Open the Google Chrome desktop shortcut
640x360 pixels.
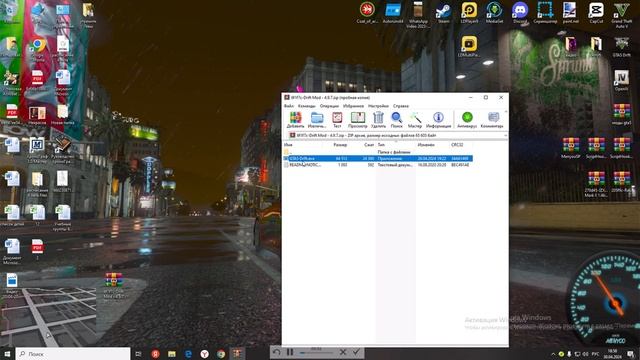click(x=37, y=49)
